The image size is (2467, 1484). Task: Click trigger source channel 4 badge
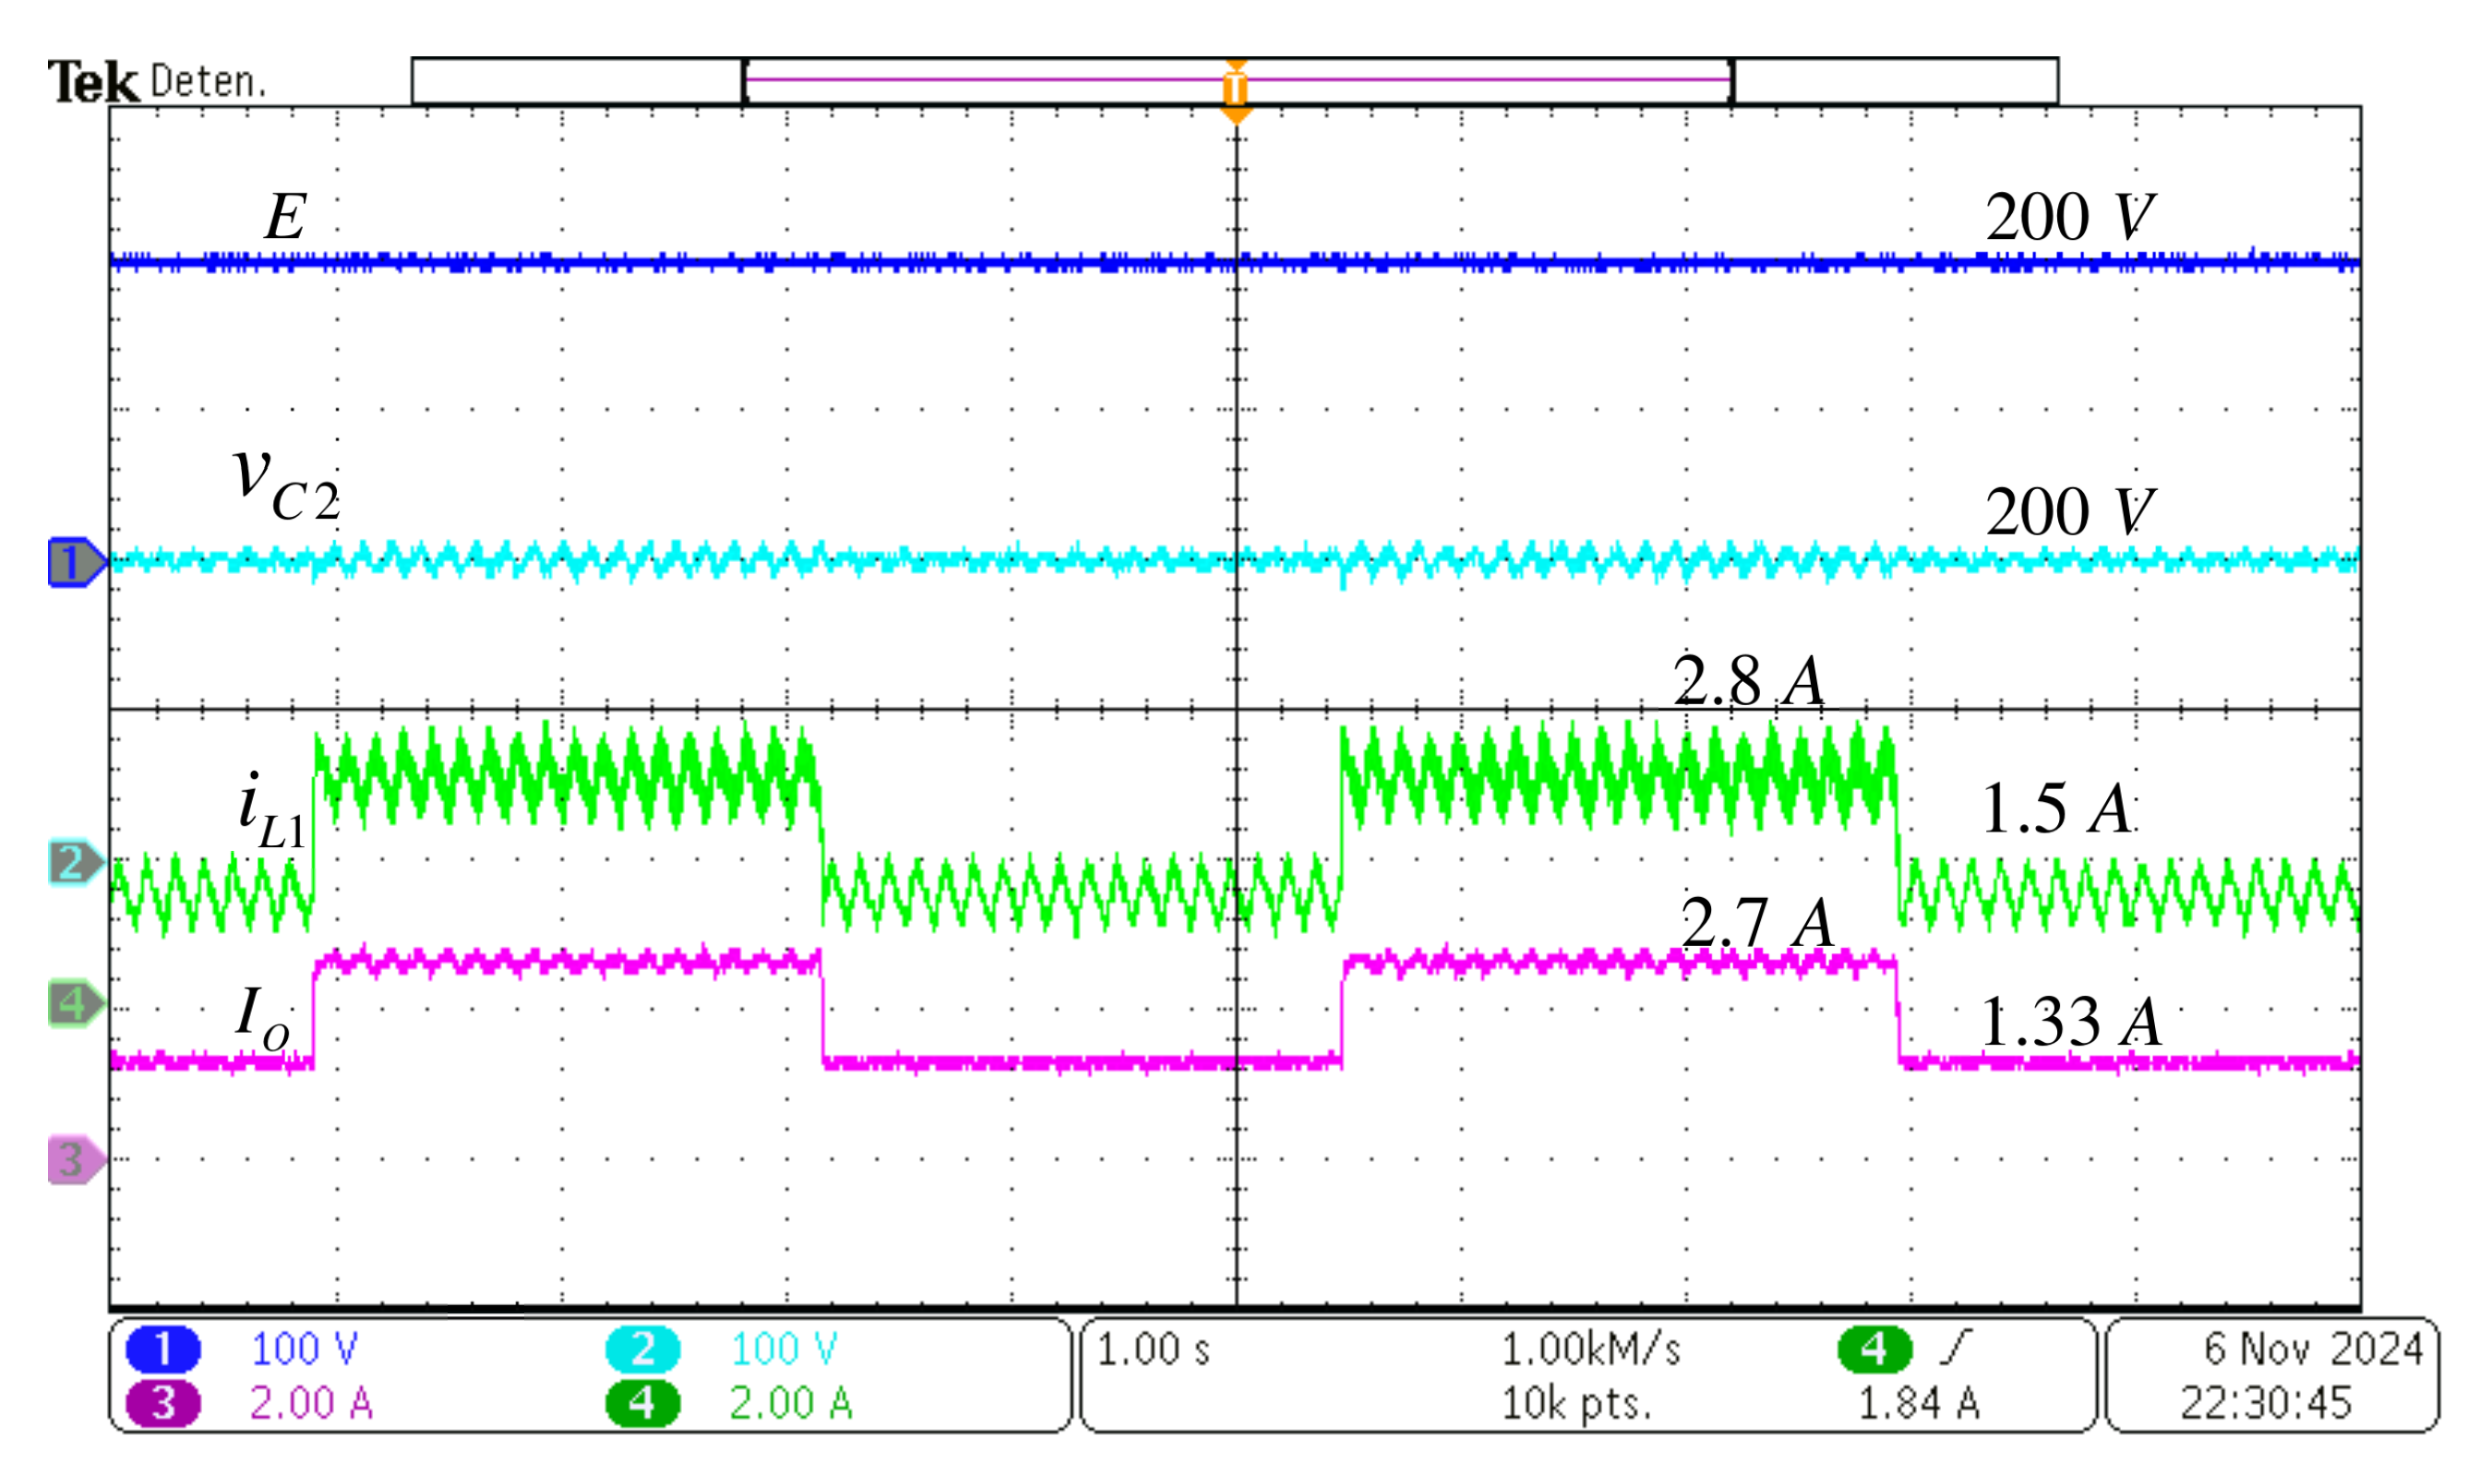pos(1874,1349)
